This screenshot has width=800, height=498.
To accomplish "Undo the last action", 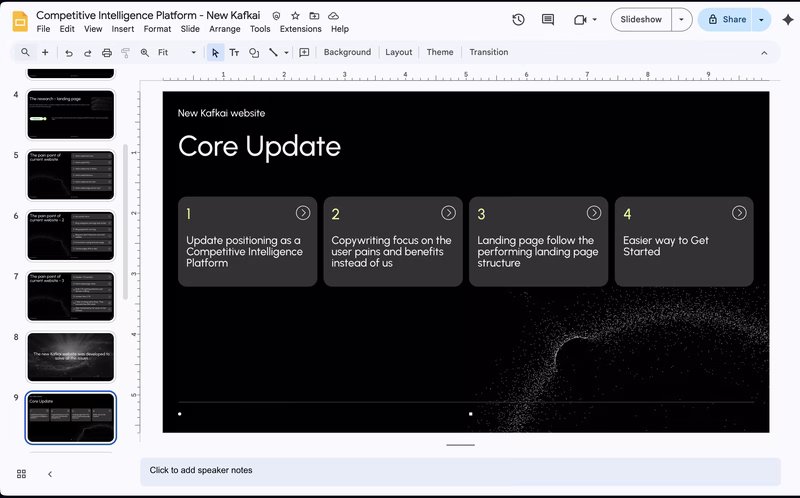I will (x=68, y=53).
